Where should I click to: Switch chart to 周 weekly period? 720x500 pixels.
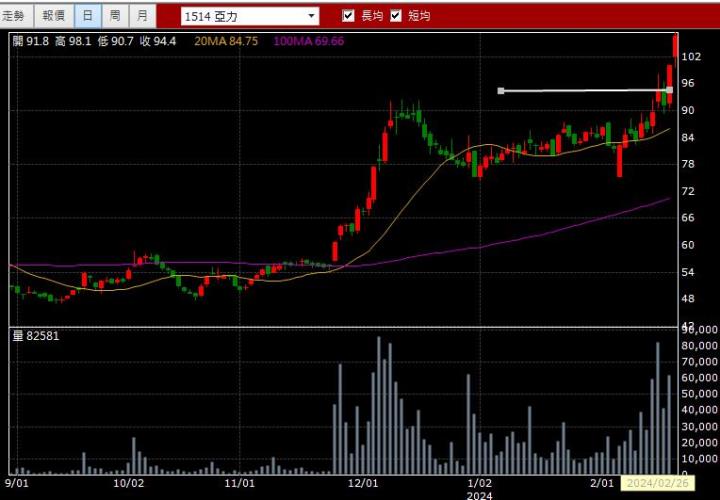[x=115, y=16]
